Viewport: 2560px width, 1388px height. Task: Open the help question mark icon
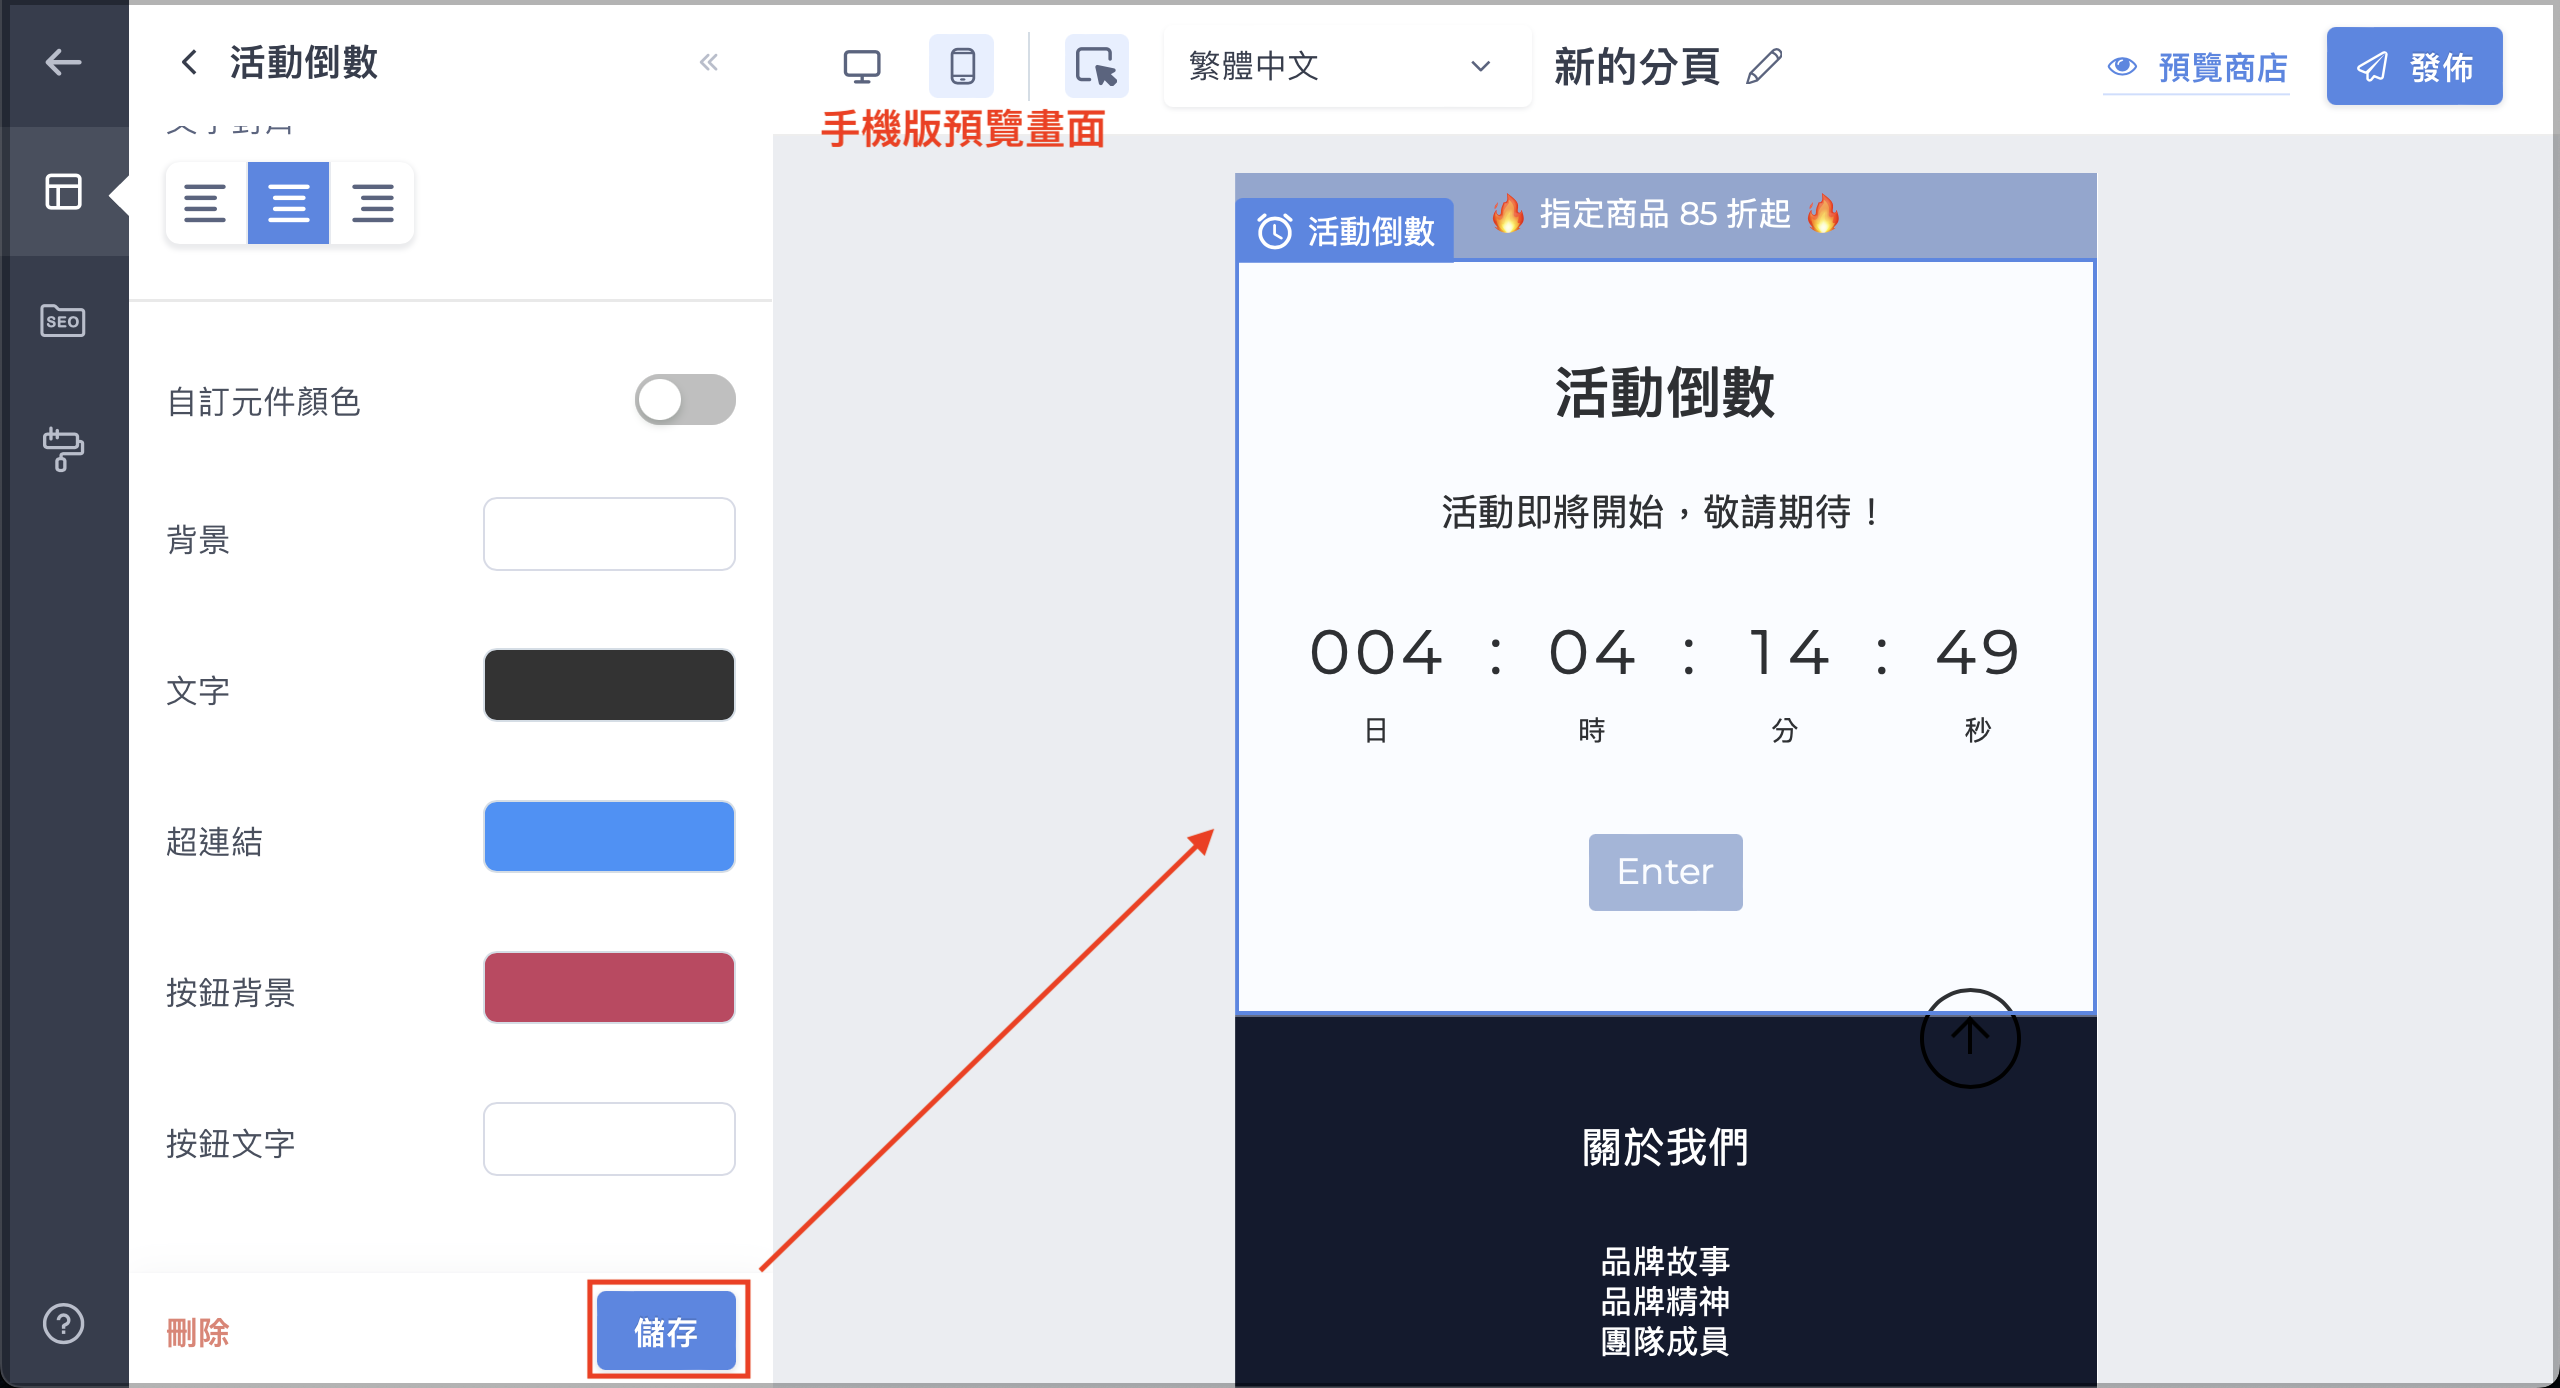(63, 1323)
